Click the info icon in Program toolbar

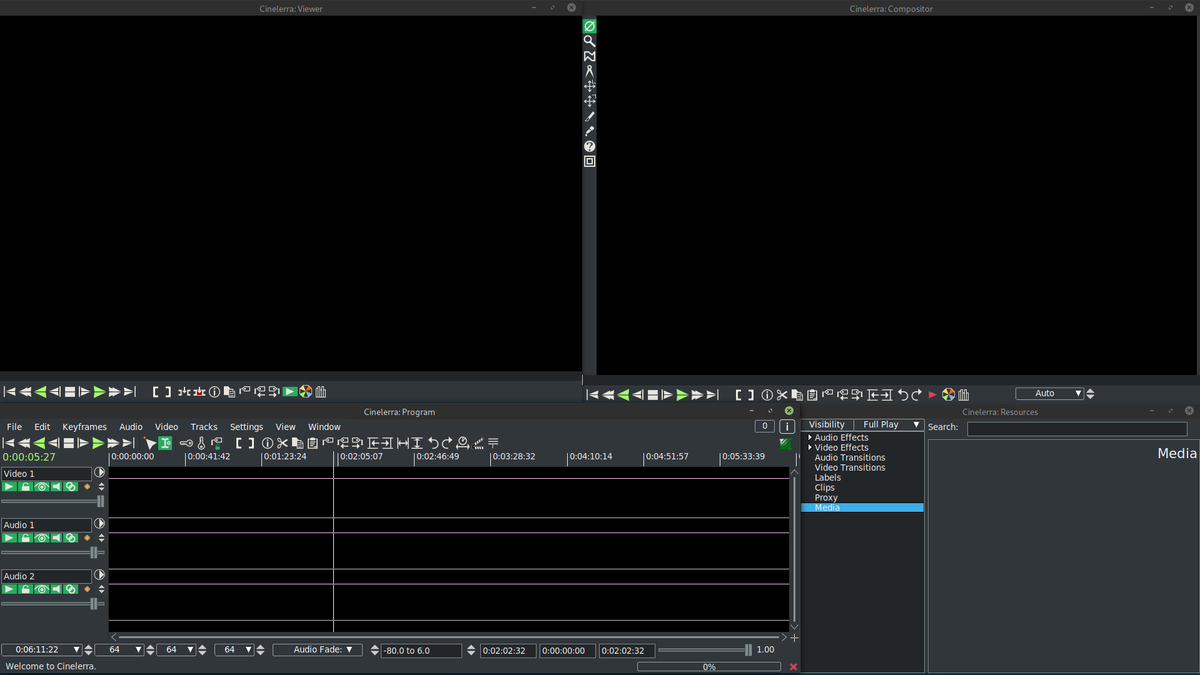coord(267,443)
